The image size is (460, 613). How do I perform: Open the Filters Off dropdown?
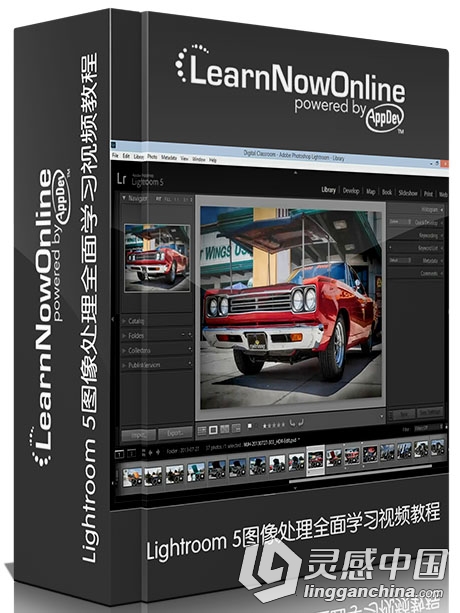[426, 427]
